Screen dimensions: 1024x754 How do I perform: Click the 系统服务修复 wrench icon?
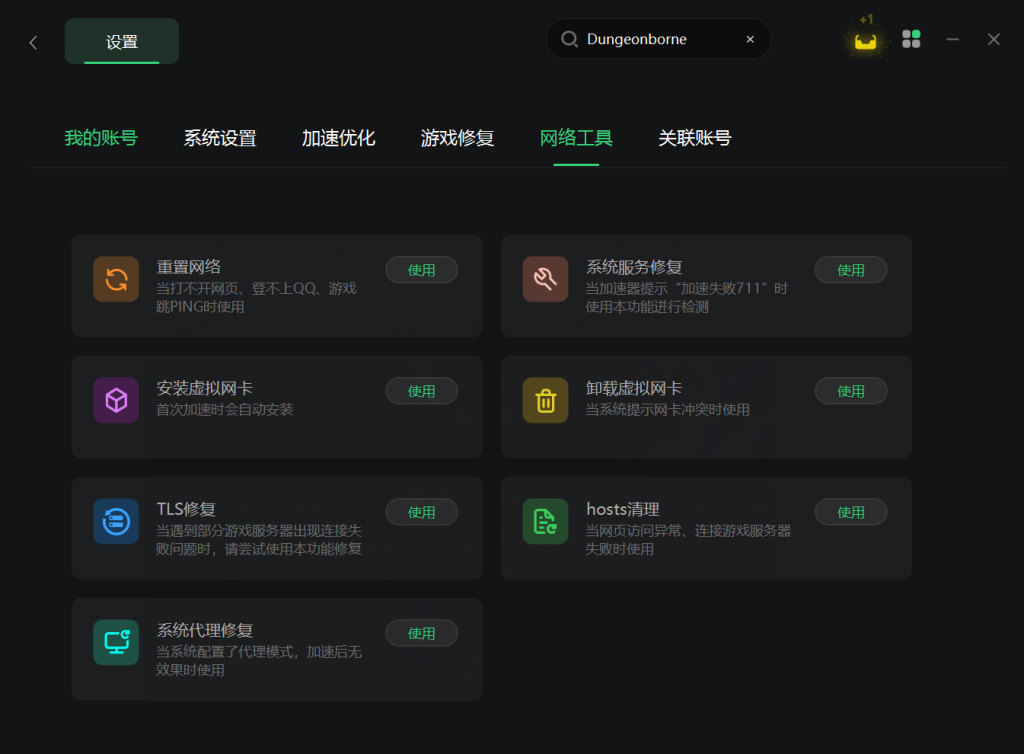[x=545, y=279]
